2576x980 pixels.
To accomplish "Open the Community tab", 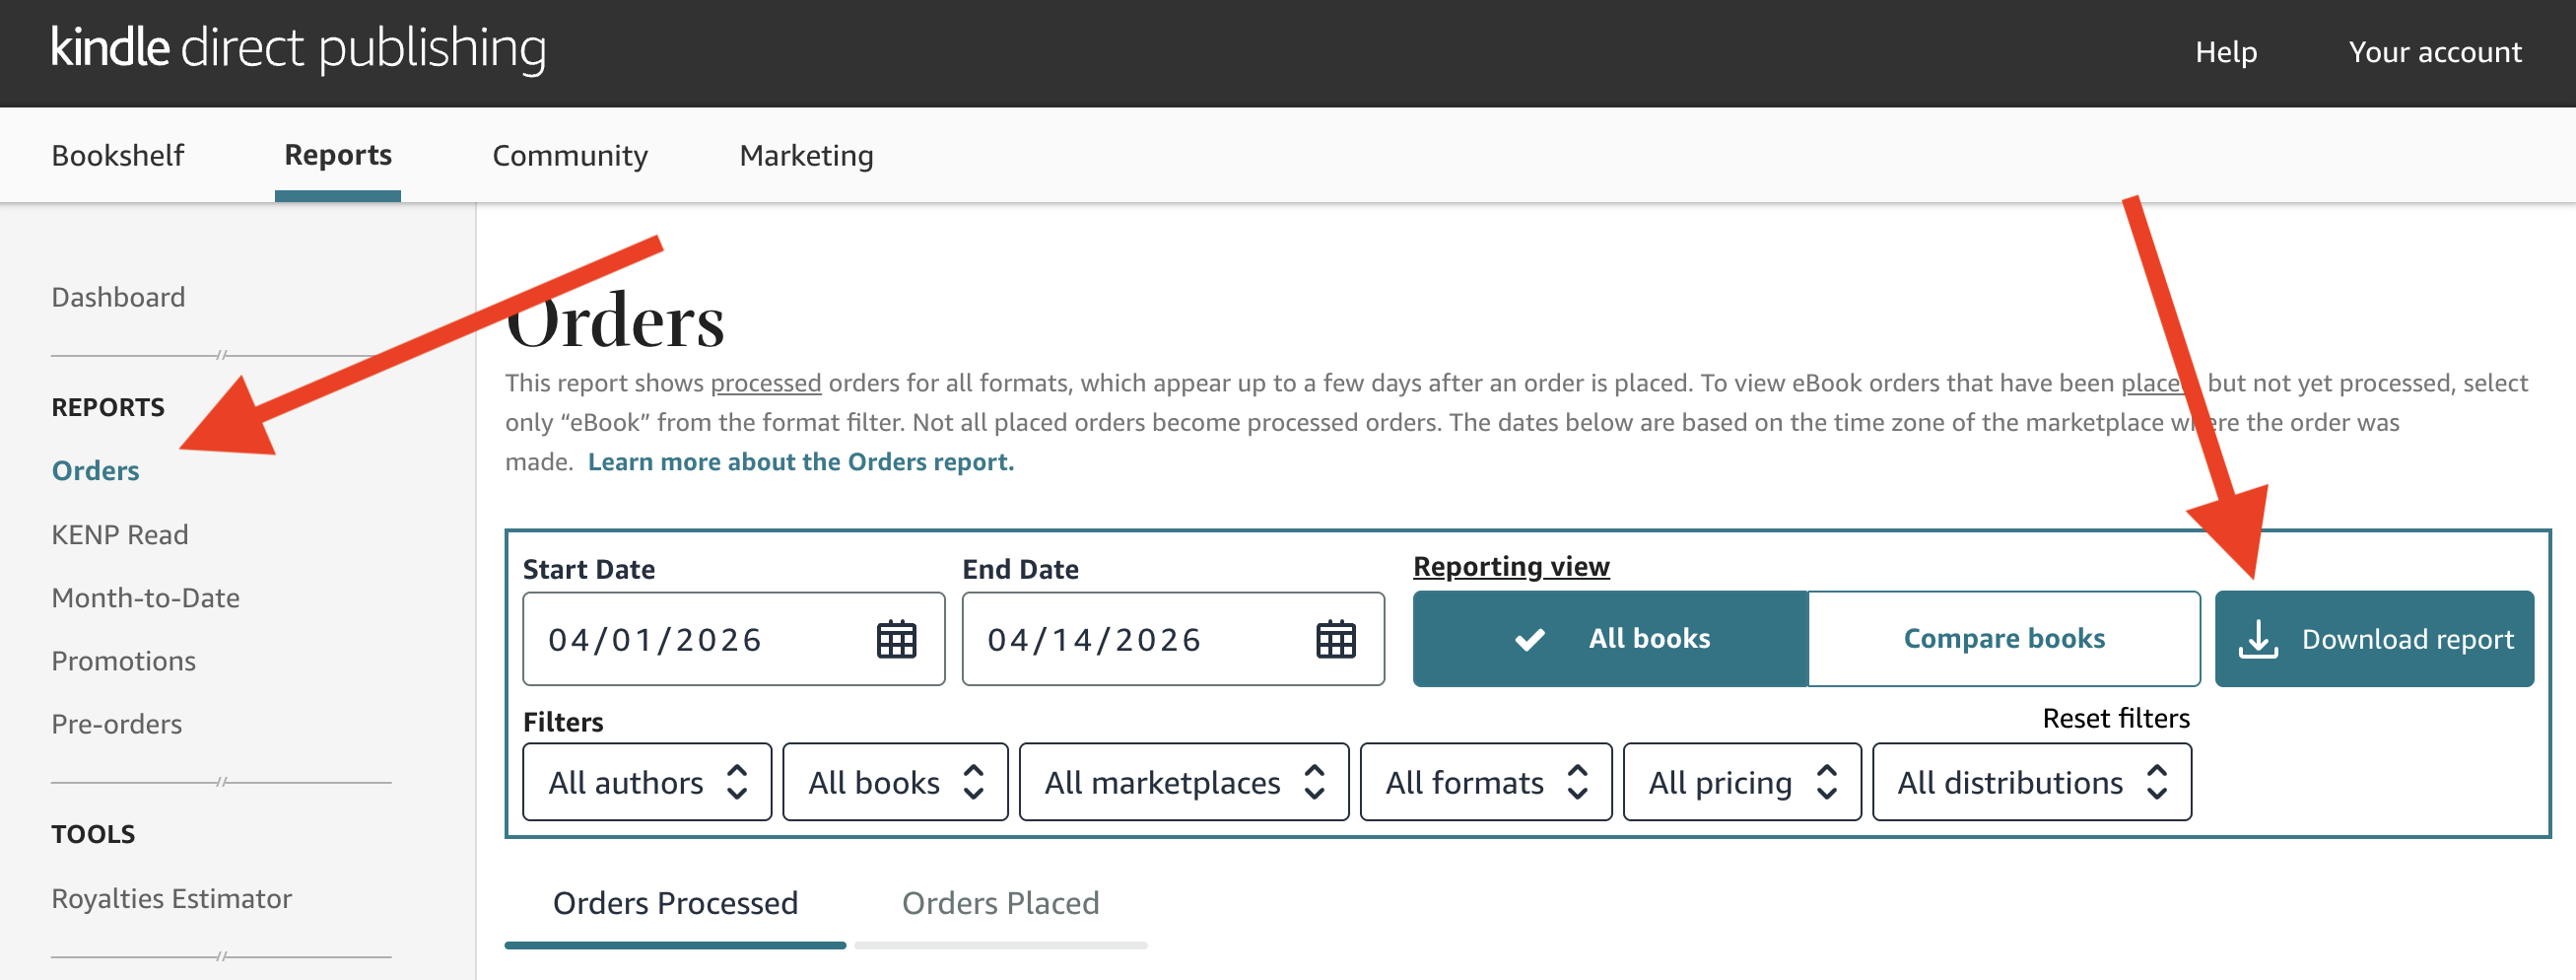I will click(x=570, y=156).
